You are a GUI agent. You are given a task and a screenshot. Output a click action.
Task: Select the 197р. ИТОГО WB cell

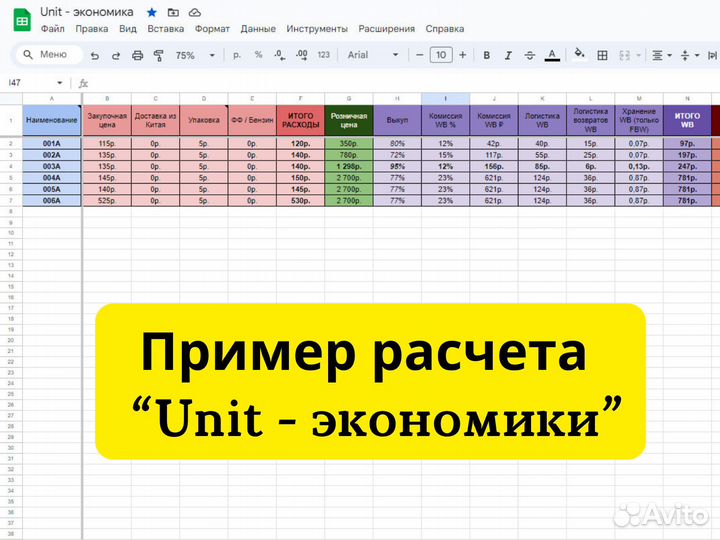(687, 155)
